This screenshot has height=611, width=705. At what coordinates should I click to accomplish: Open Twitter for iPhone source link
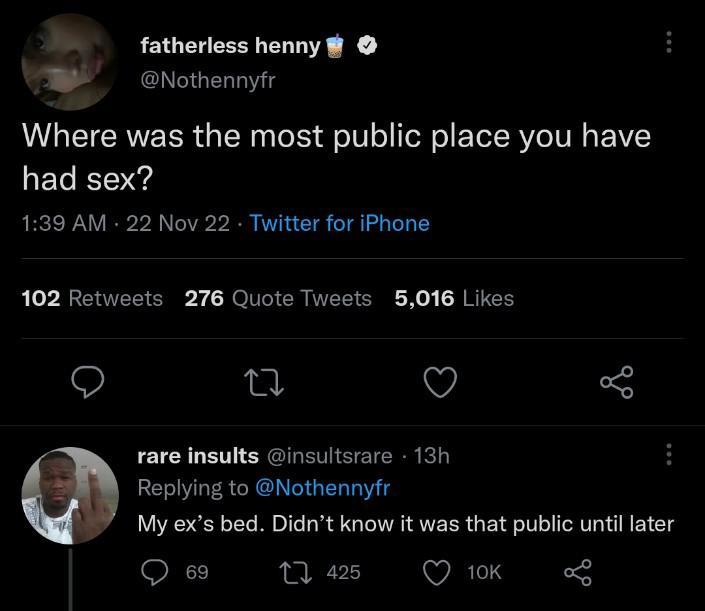pos(339,223)
